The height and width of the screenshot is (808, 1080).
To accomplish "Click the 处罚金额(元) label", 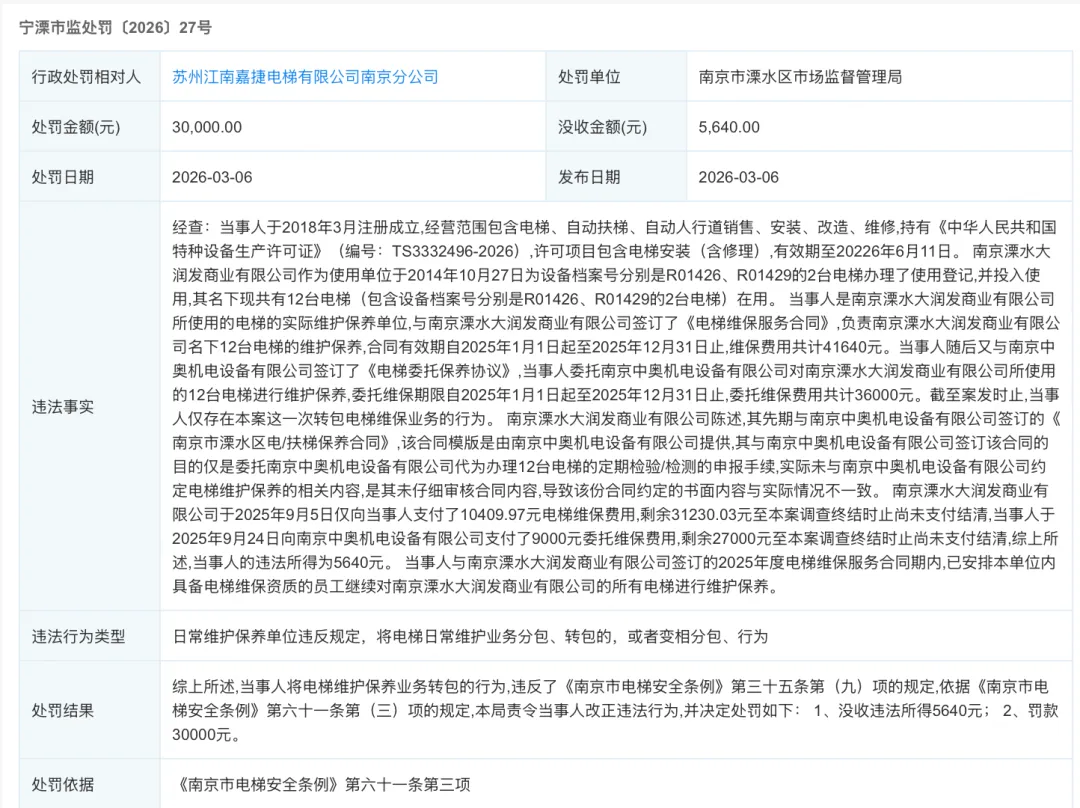I will [x=76, y=127].
